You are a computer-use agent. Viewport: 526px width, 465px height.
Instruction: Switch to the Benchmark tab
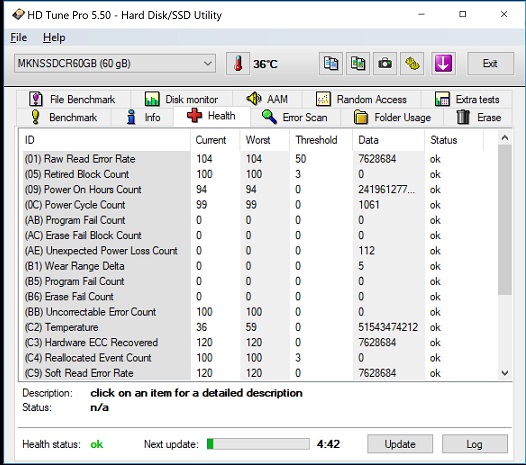click(x=64, y=117)
